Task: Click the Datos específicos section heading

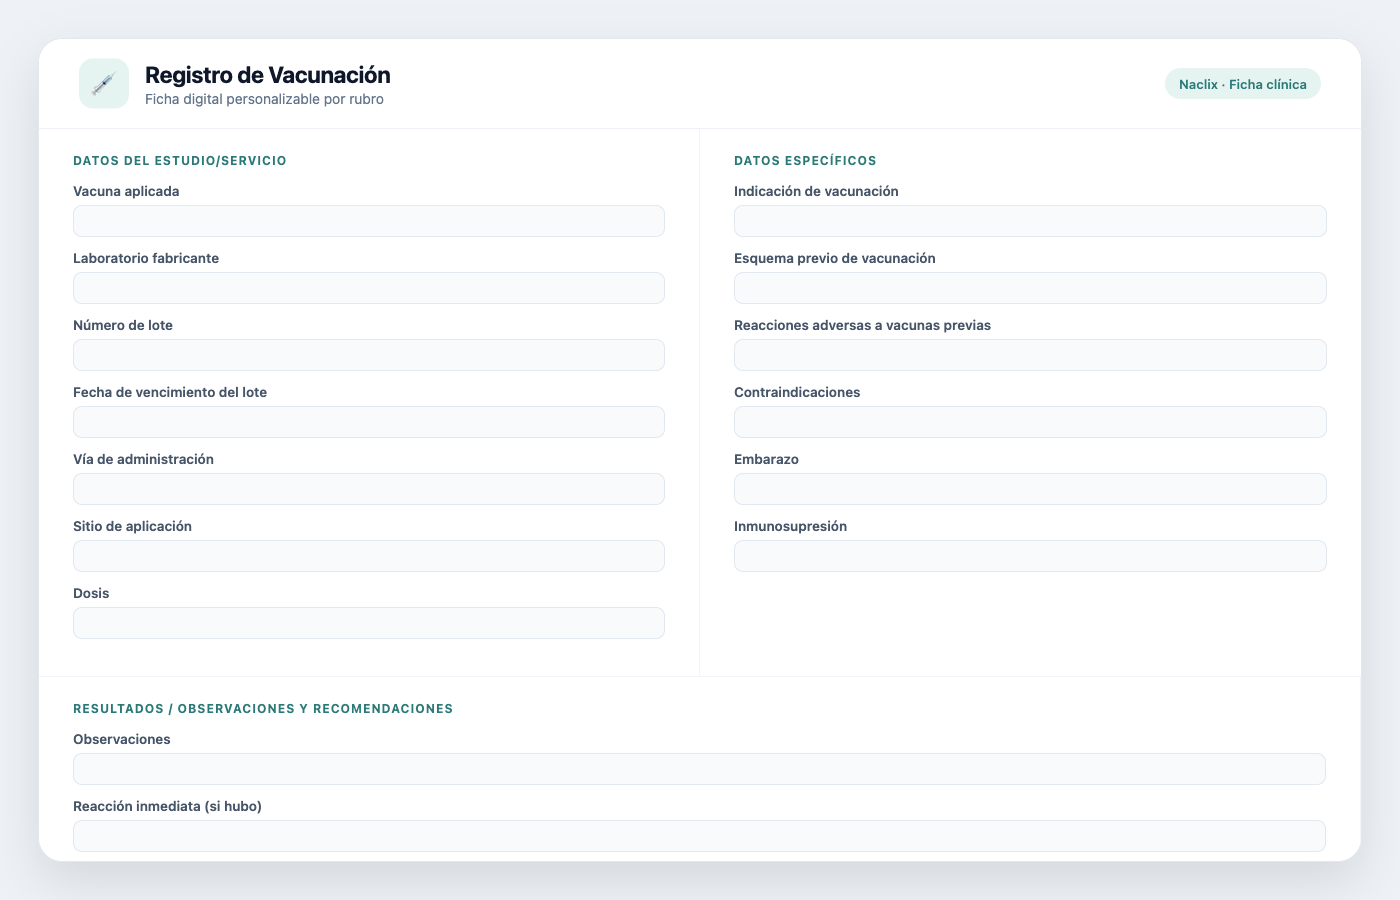Action: (x=805, y=161)
